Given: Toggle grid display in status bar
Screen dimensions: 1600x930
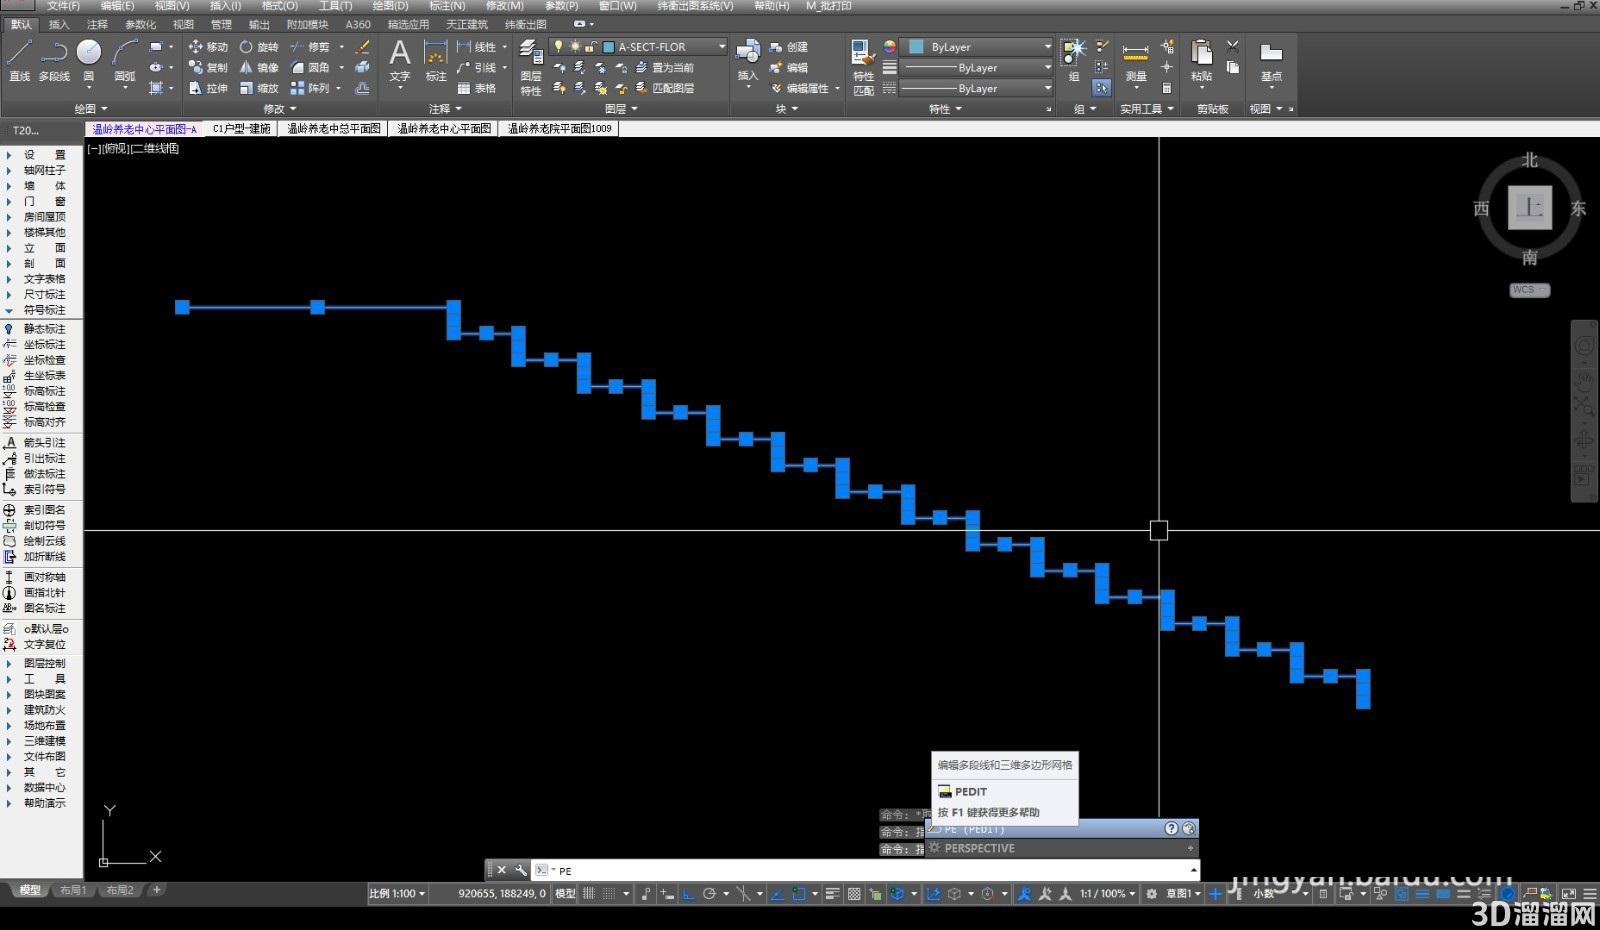Looking at the screenshot, I should (x=589, y=894).
